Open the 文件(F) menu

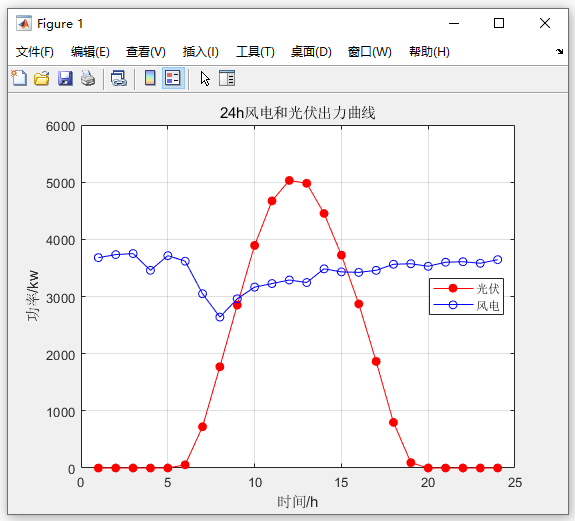coord(35,52)
